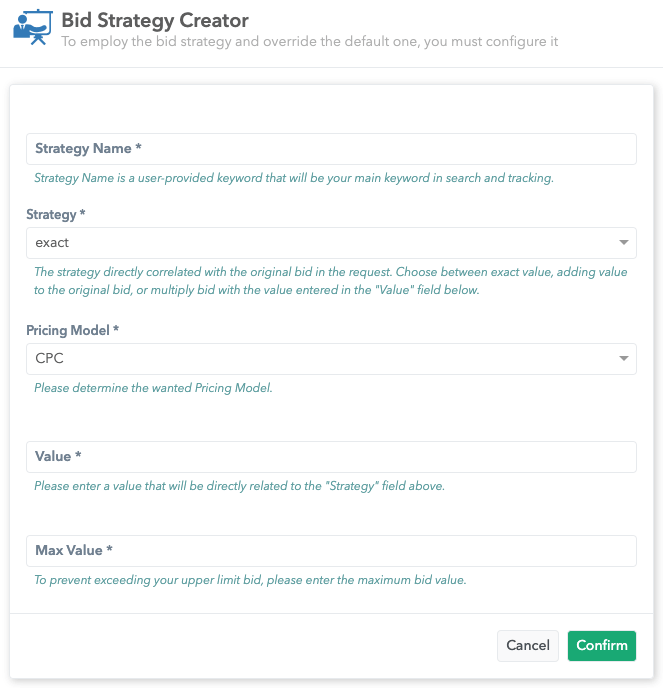
Task: Click the subtitle about overriding the default strategy
Action: [x=309, y=42]
